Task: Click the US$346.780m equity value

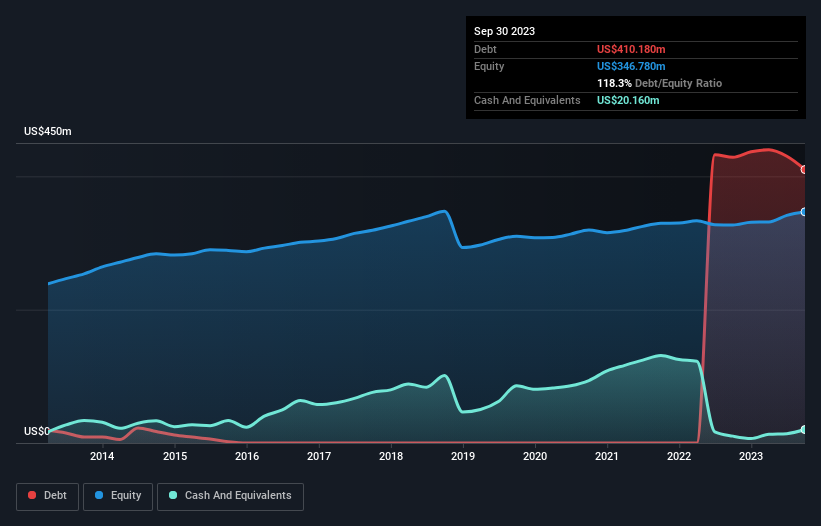Action: pyautogui.click(x=631, y=66)
